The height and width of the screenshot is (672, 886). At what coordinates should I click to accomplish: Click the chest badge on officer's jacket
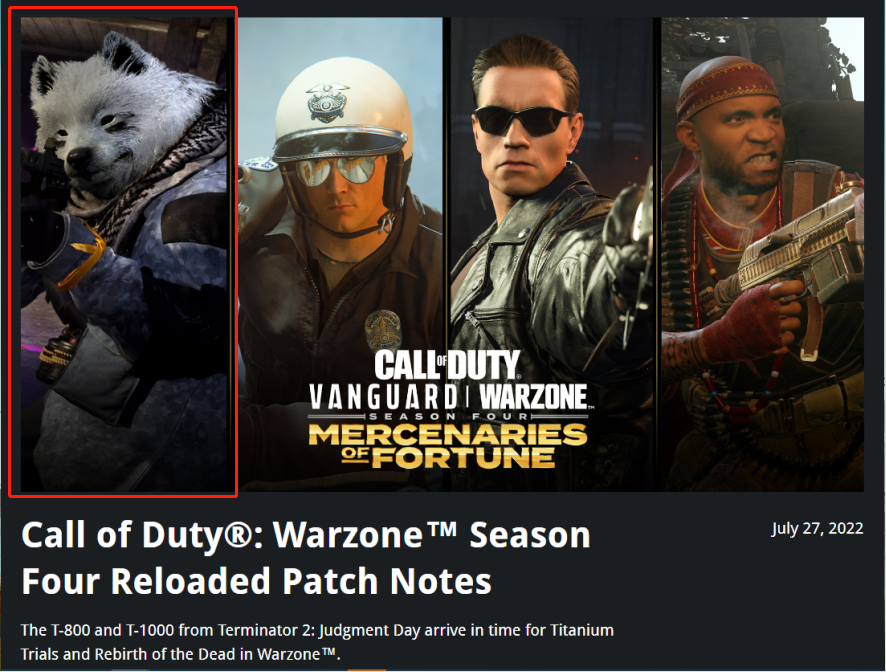(383, 329)
